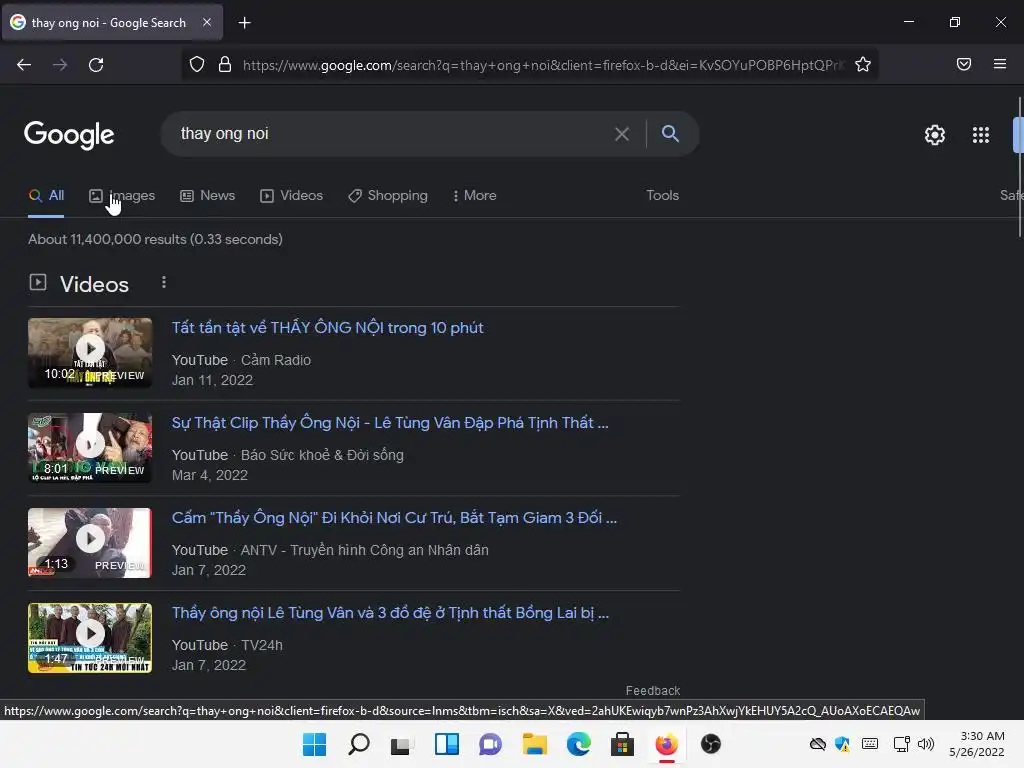Launch Microsoft Edge from the taskbar

click(x=579, y=744)
